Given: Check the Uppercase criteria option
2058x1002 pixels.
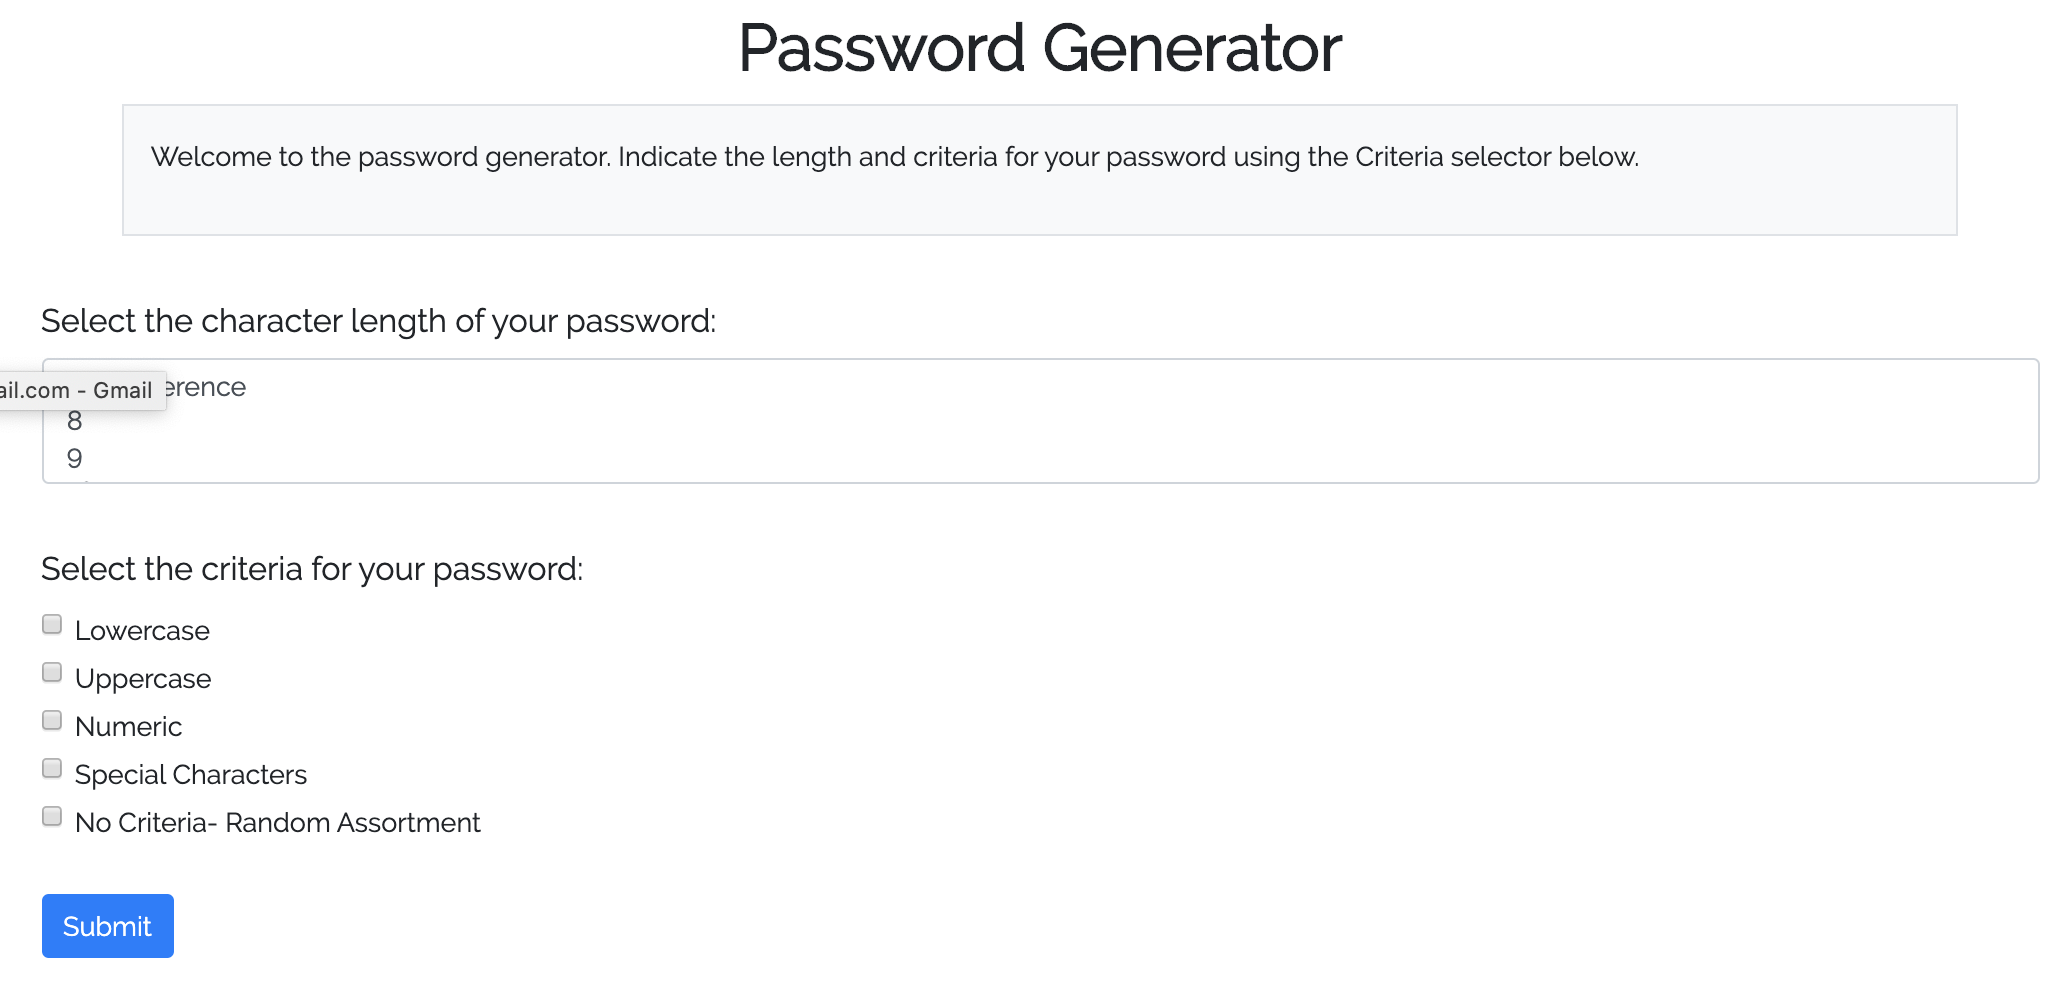Looking at the screenshot, I should 51,671.
